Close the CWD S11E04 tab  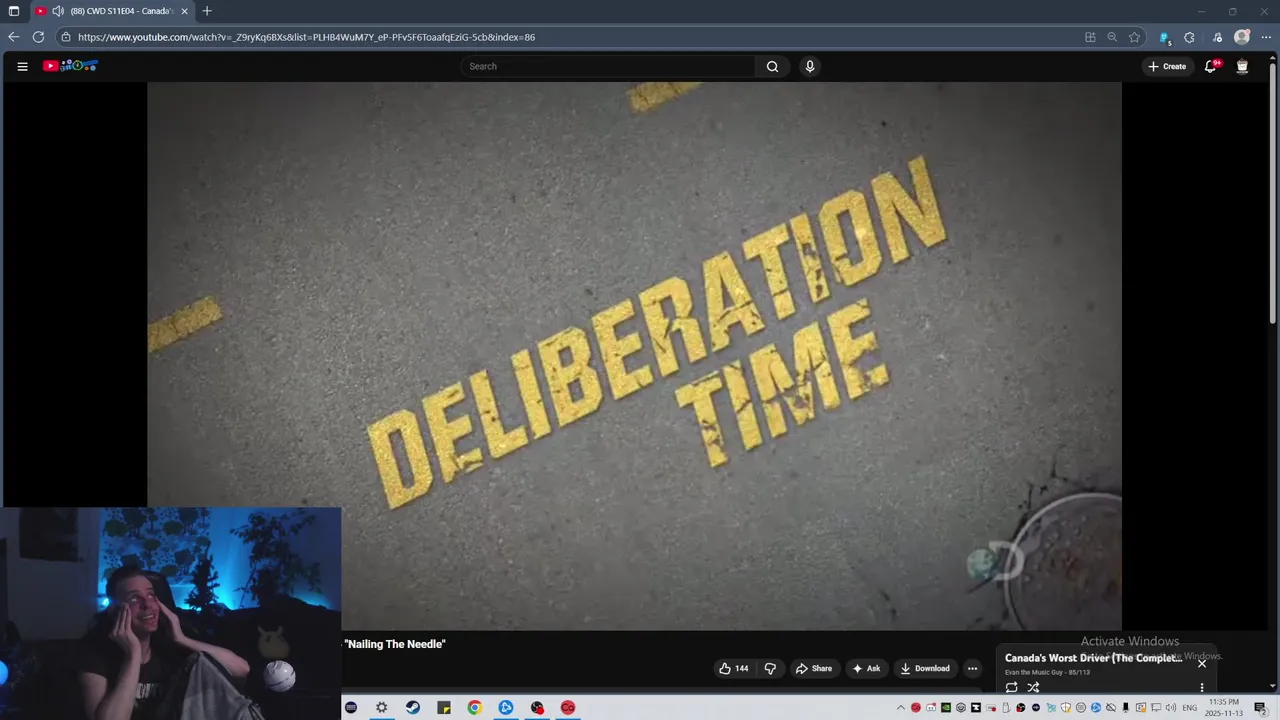click(184, 11)
